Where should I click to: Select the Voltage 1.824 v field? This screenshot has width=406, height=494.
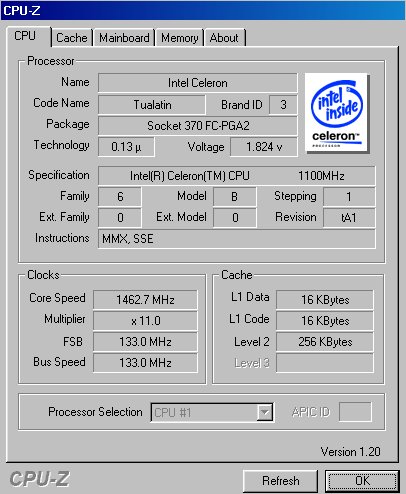click(264, 147)
